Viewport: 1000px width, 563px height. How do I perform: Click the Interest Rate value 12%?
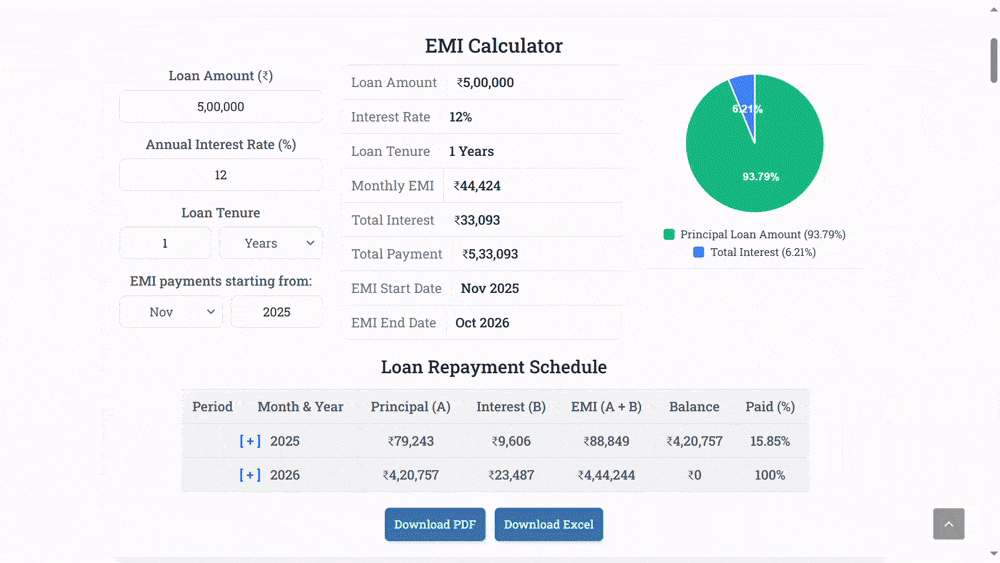pyautogui.click(x=460, y=117)
